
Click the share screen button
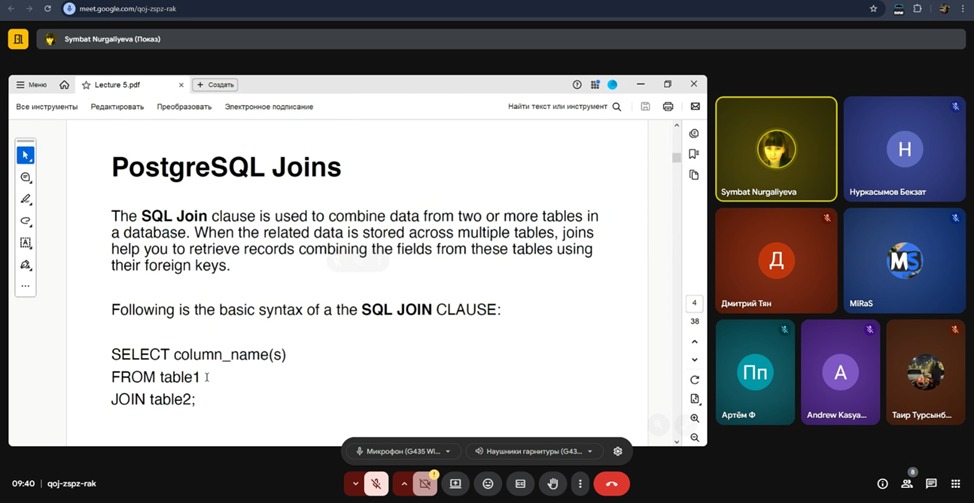pos(455,484)
